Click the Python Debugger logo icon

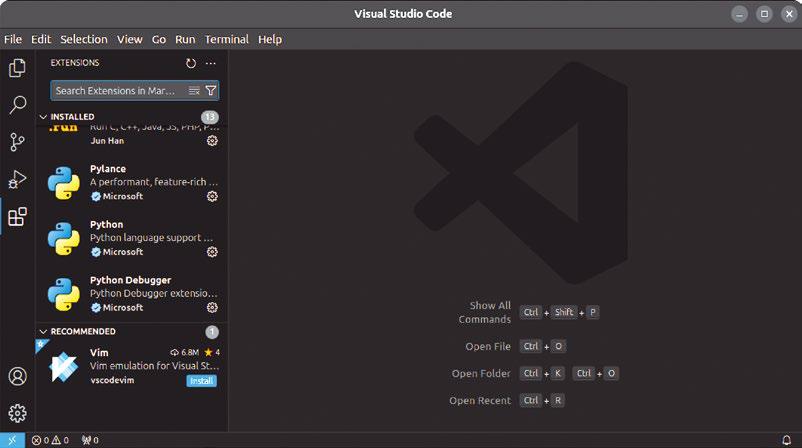(x=64, y=295)
